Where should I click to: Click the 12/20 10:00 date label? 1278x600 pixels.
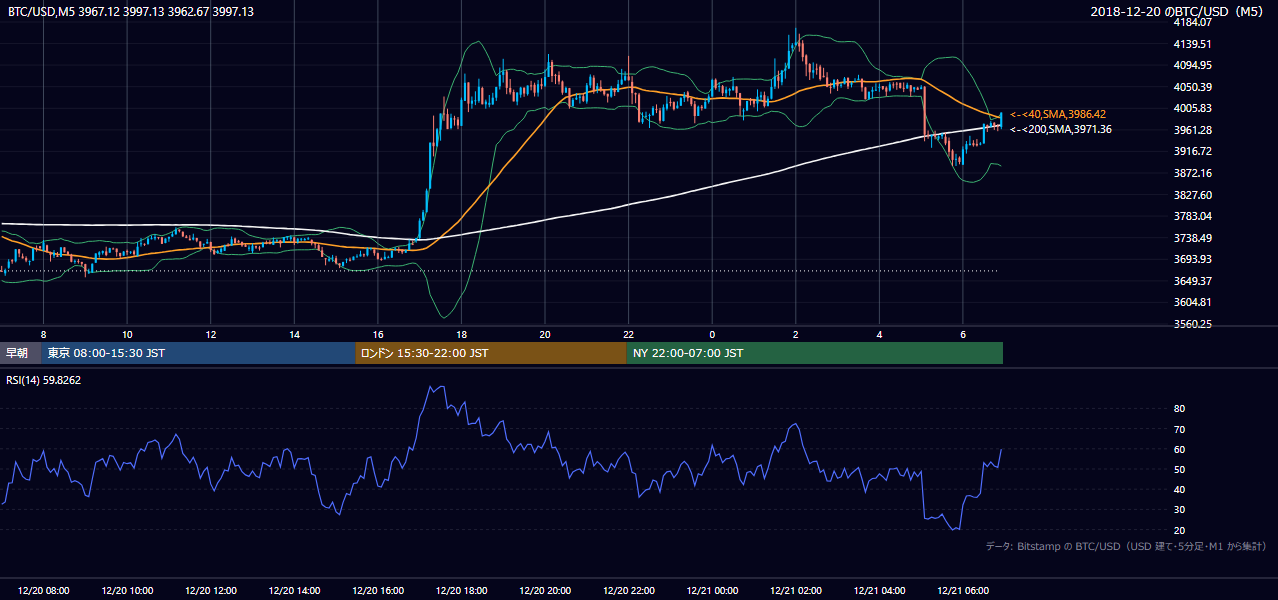pos(127,591)
